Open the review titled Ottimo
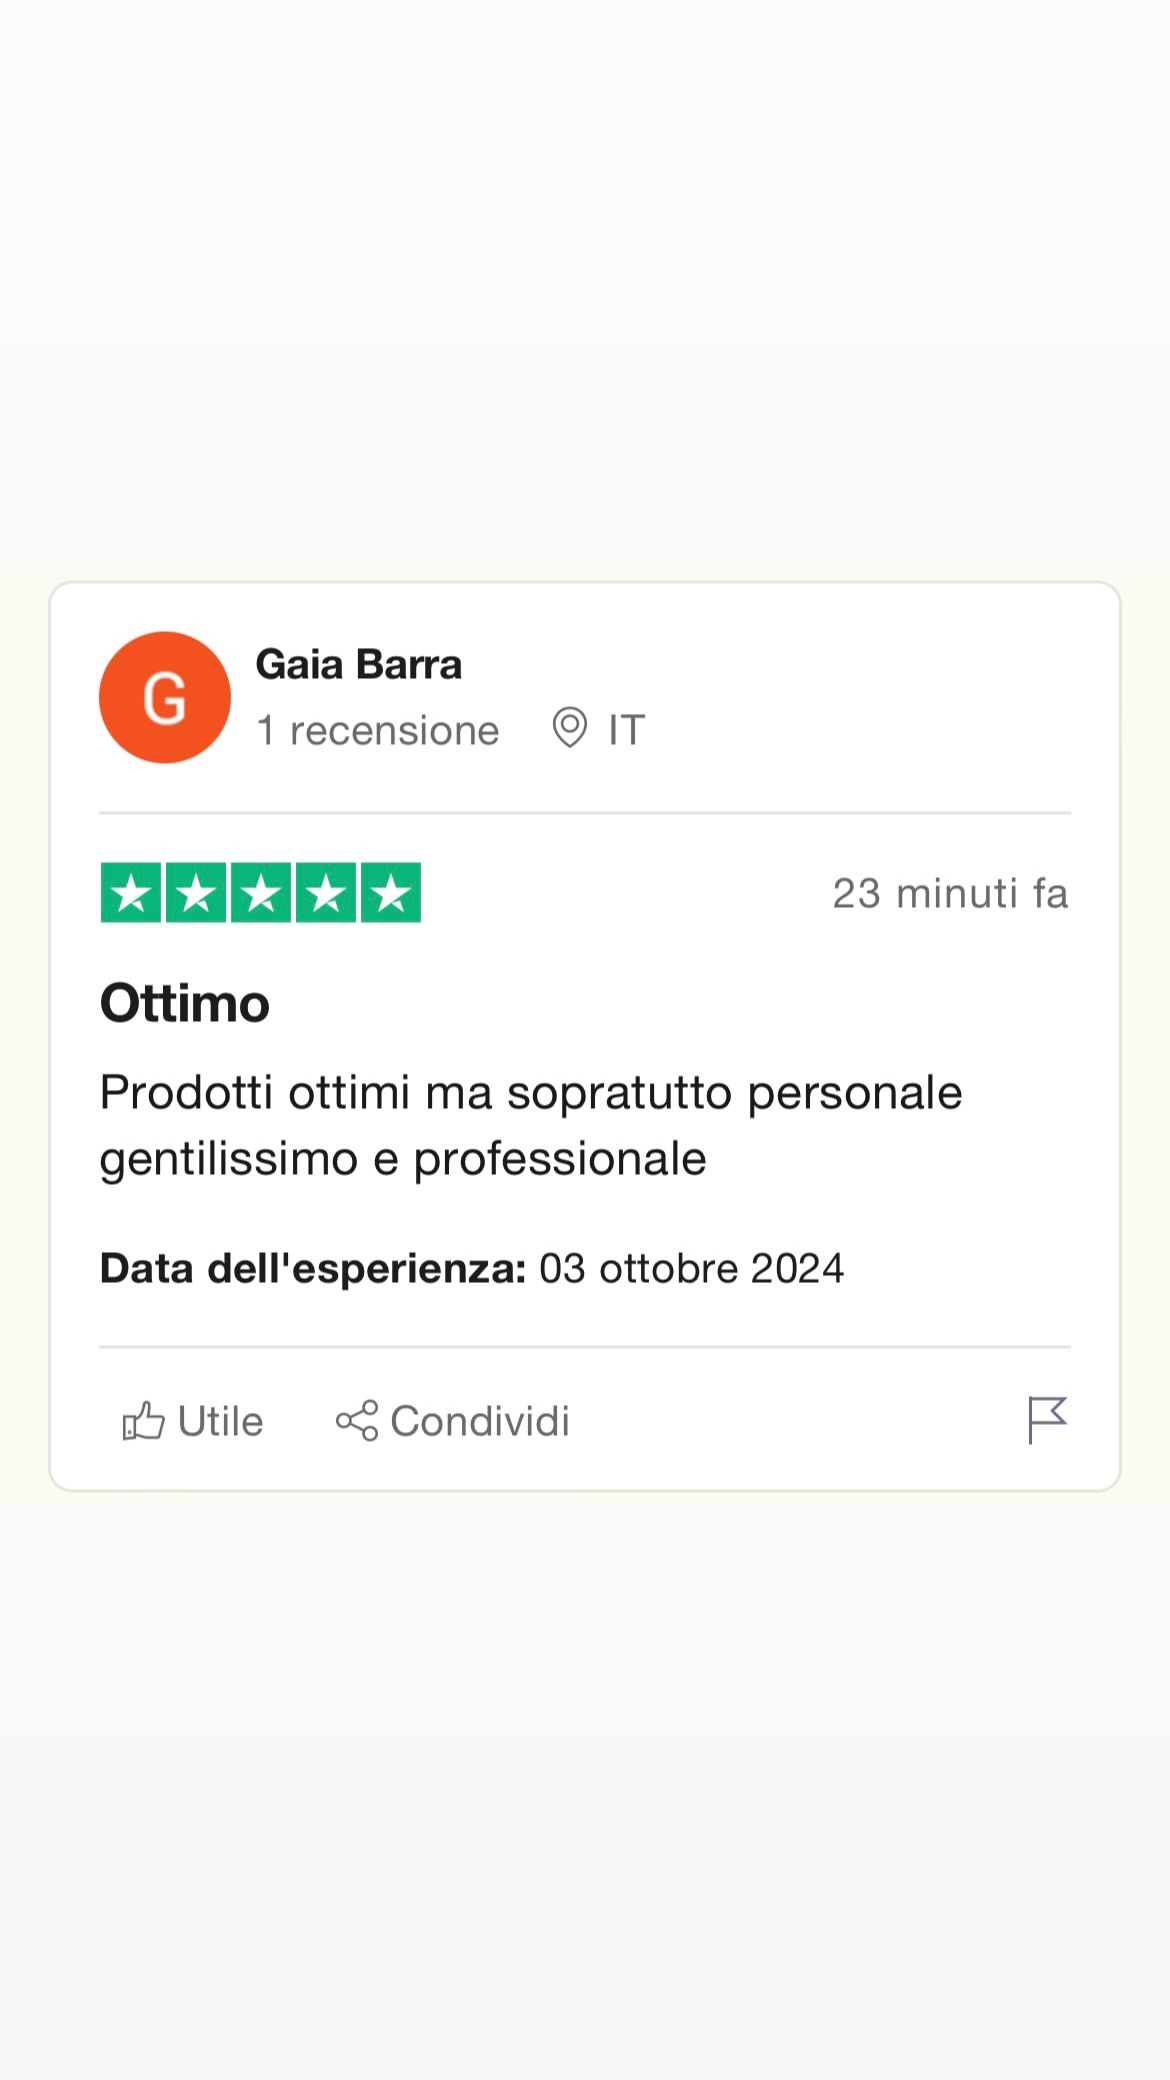Viewport: 1170px width, 2080px height. [185, 1003]
